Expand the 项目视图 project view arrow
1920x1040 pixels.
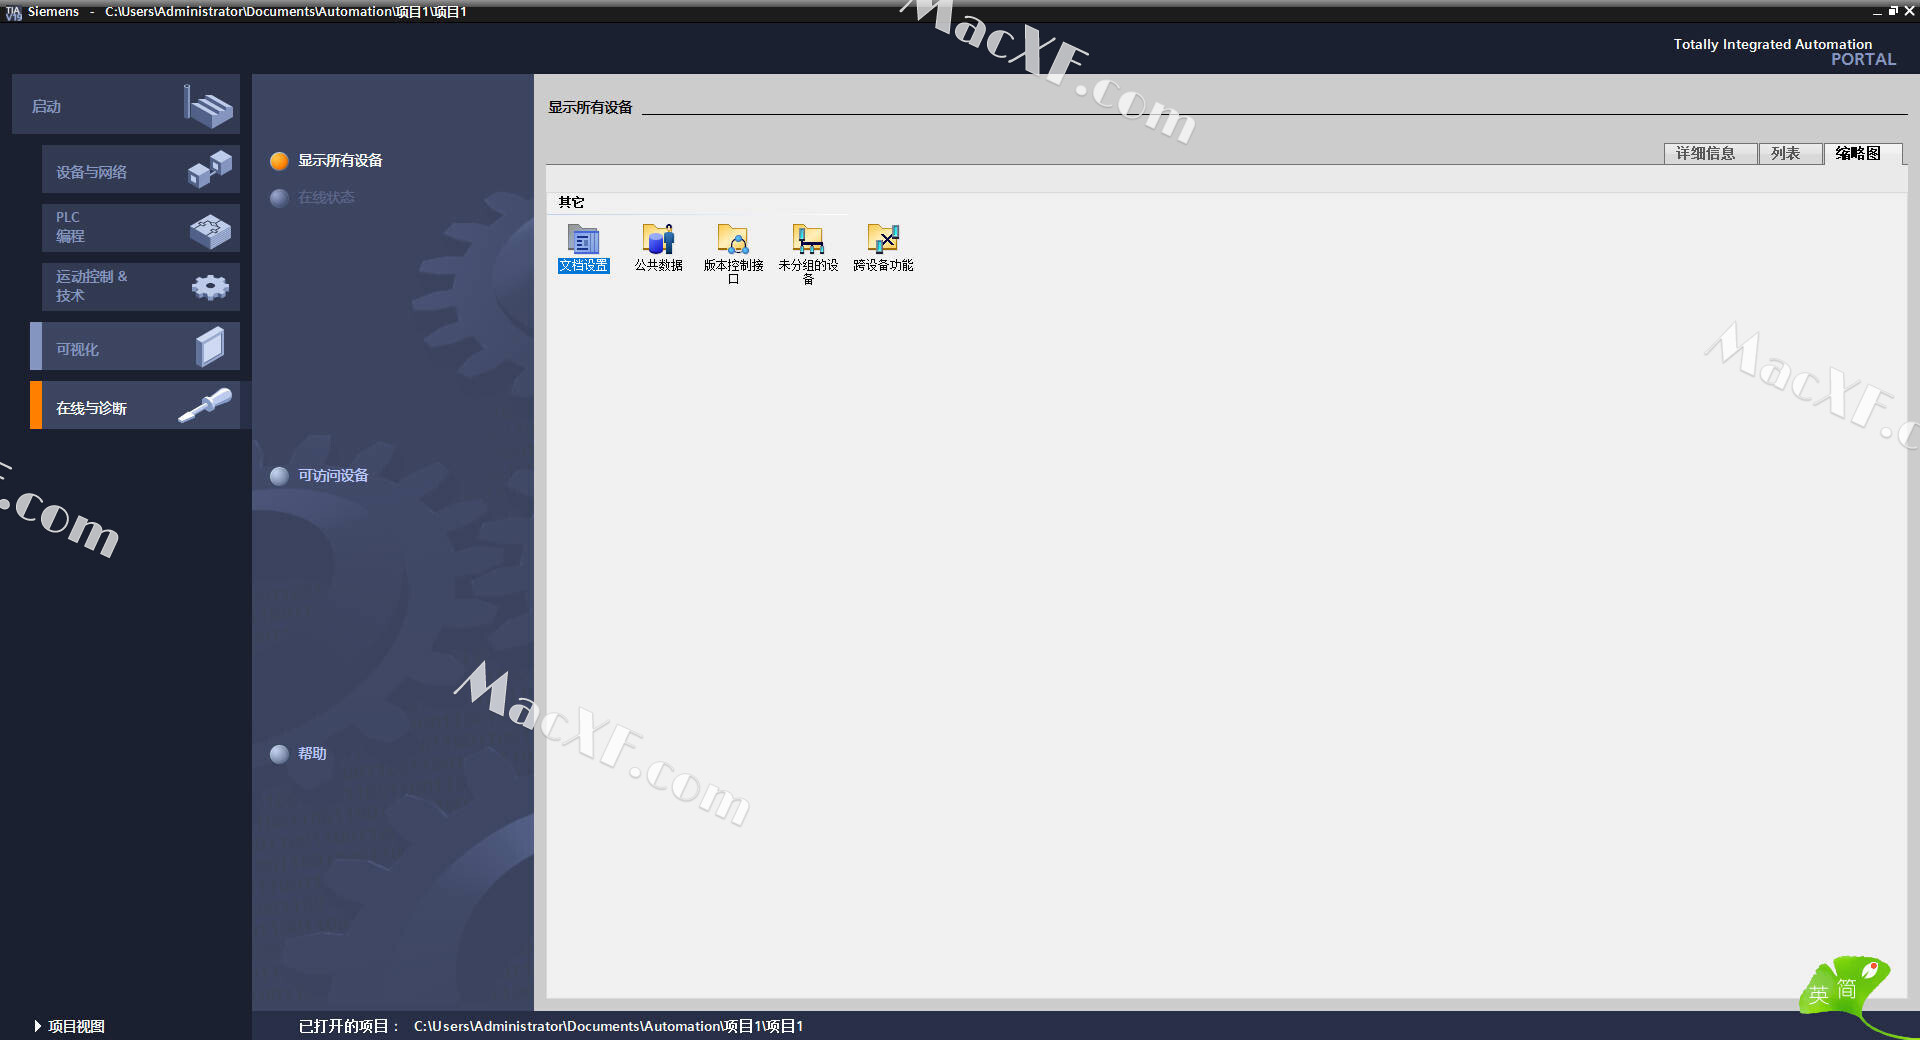coord(38,1026)
